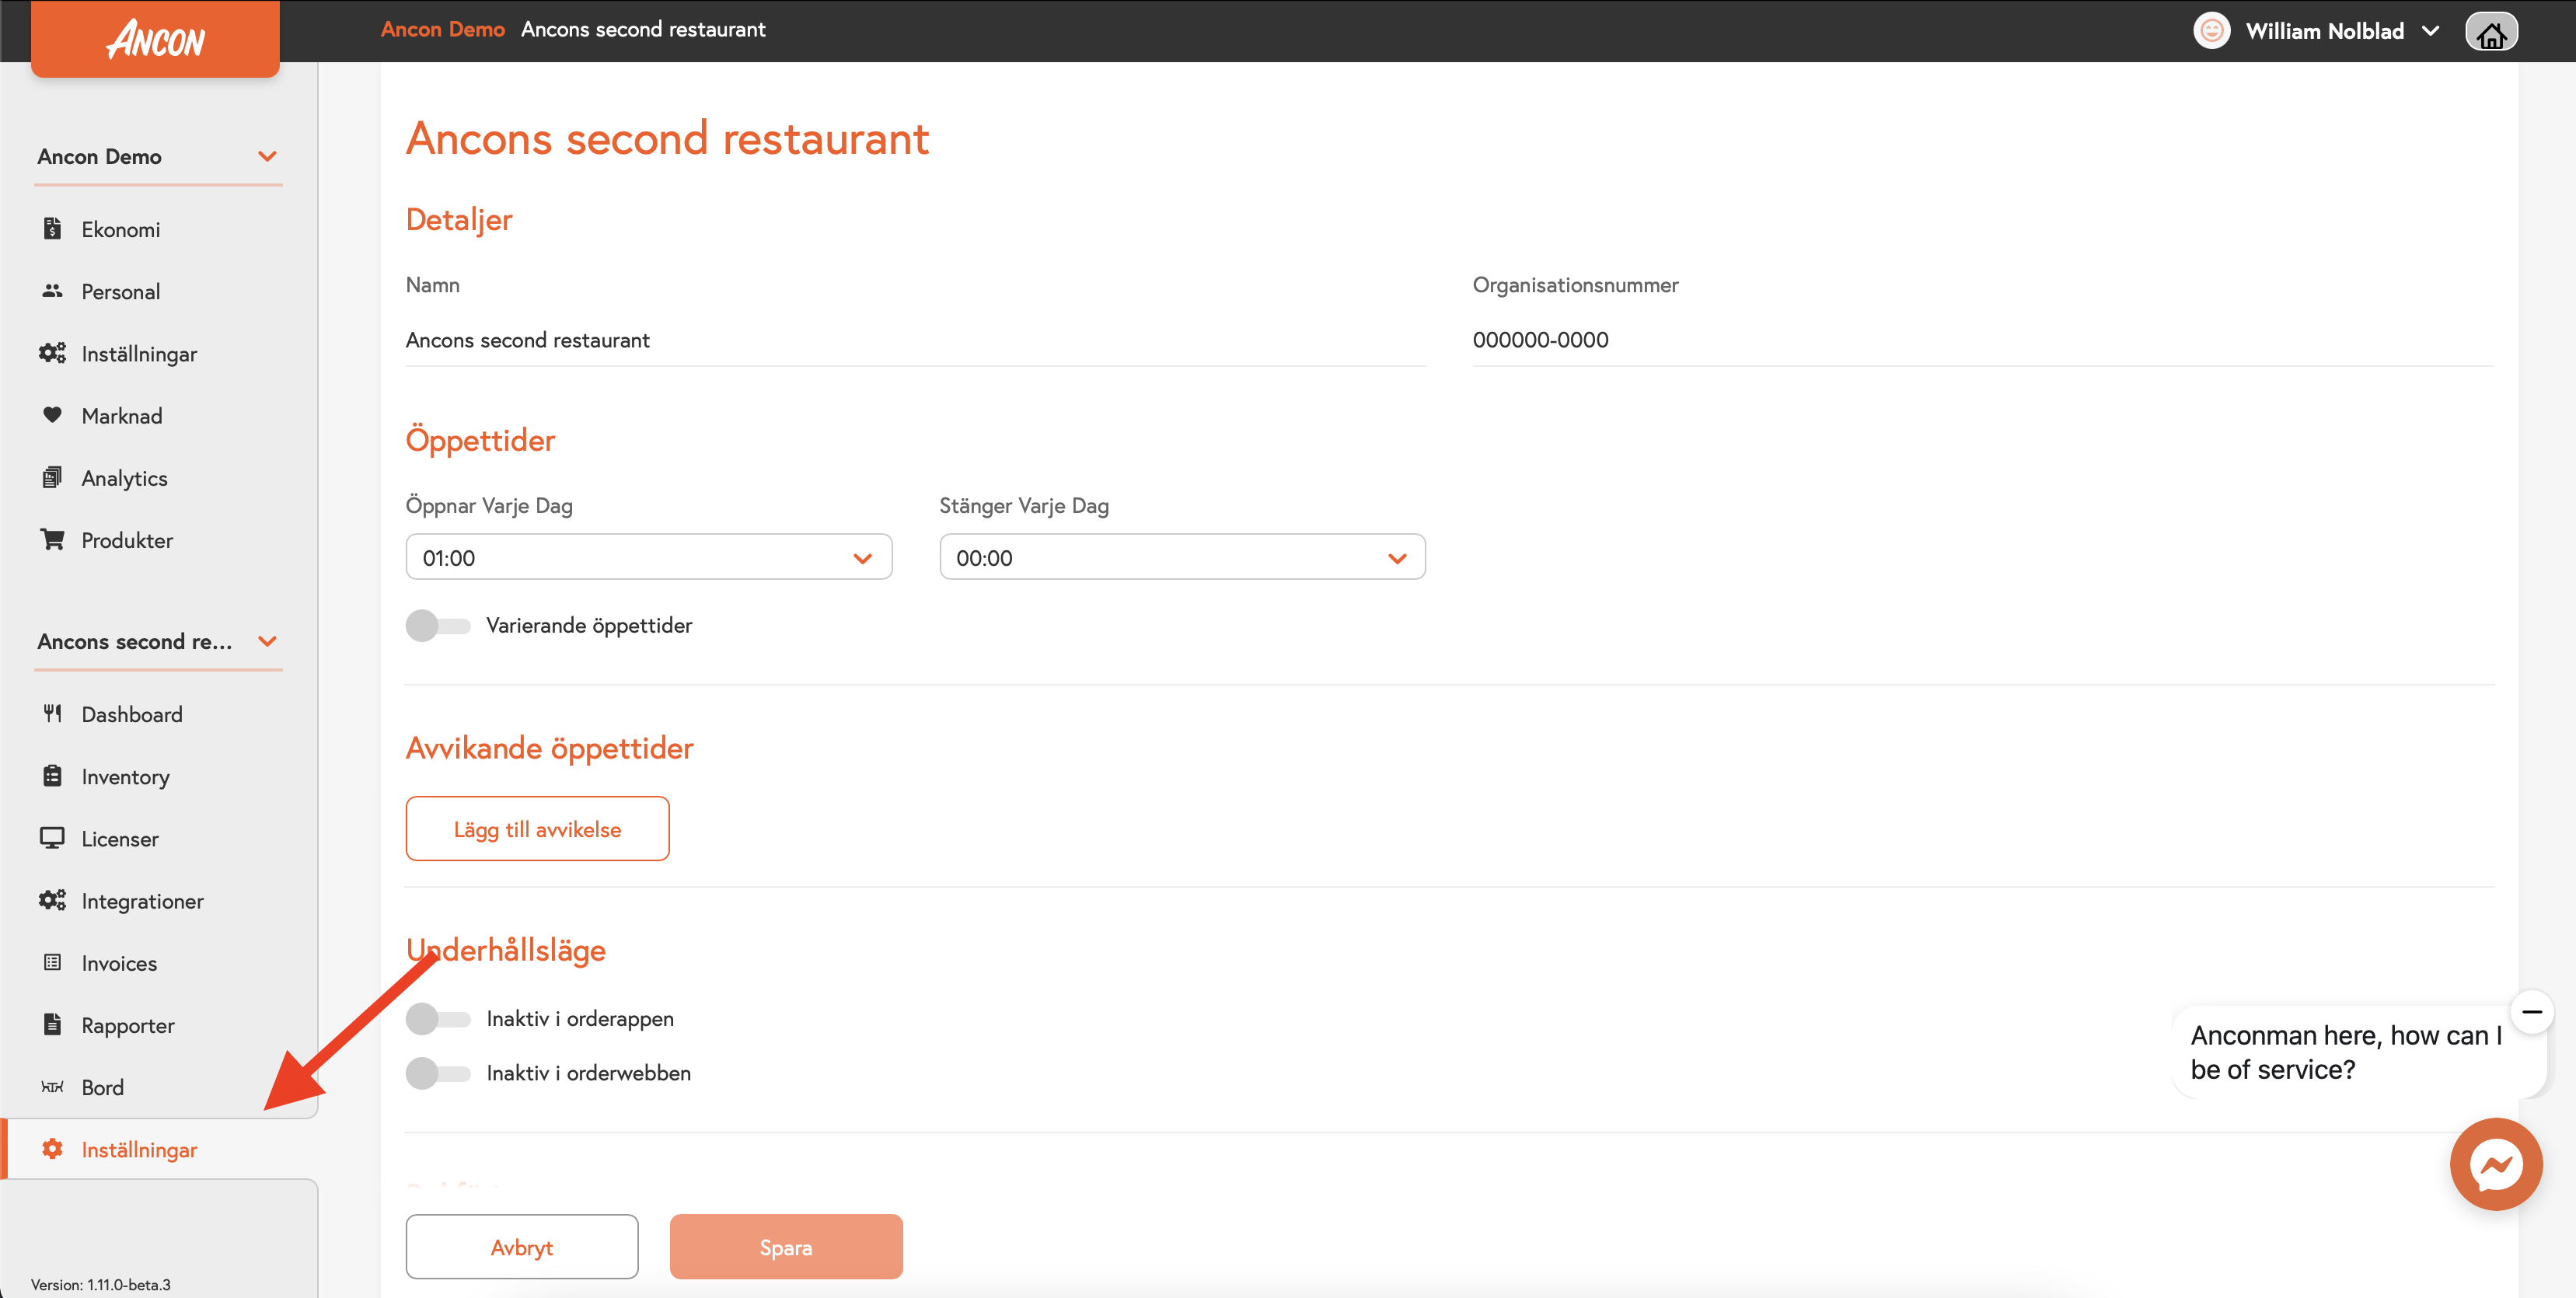Click the Namn input field
The height and width of the screenshot is (1298, 2576).
914,340
